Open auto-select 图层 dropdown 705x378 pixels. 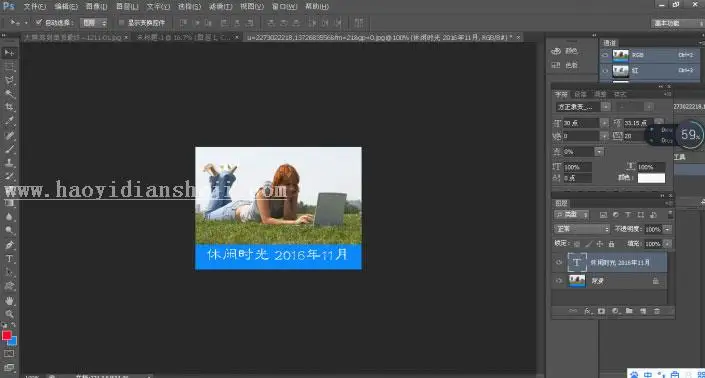[x=94, y=22]
